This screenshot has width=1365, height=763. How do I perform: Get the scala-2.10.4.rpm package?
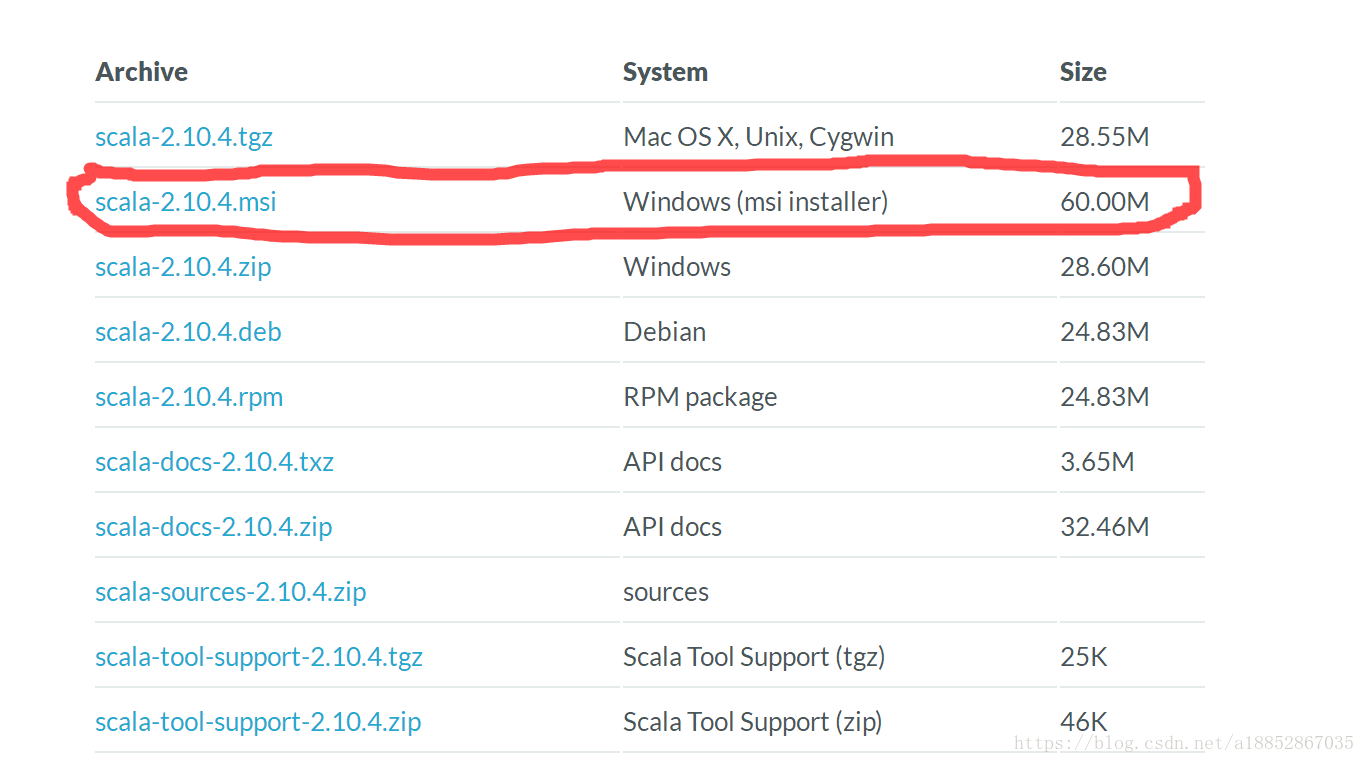coord(189,397)
